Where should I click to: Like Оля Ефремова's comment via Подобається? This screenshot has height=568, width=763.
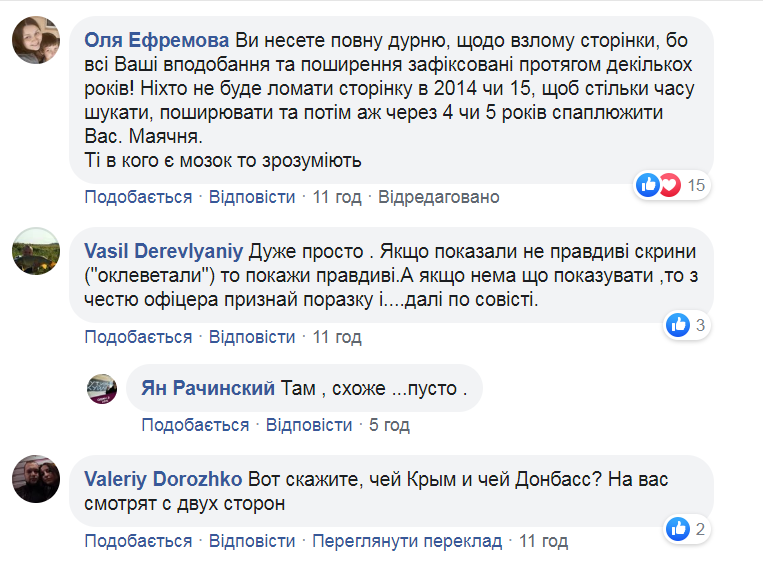pyautogui.click(x=138, y=197)
